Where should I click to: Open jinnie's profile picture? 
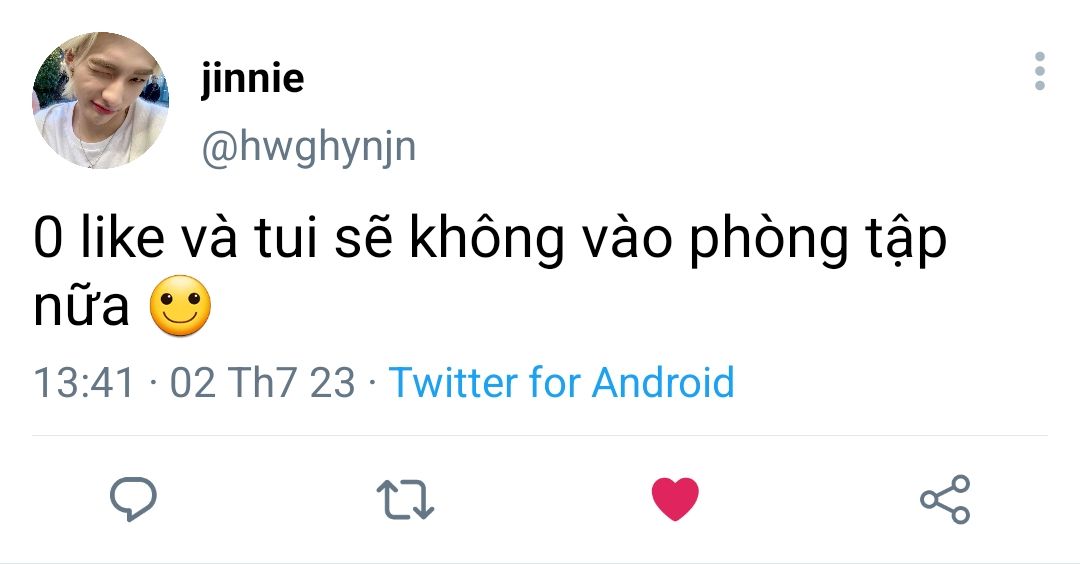click(x=101, y=101)
